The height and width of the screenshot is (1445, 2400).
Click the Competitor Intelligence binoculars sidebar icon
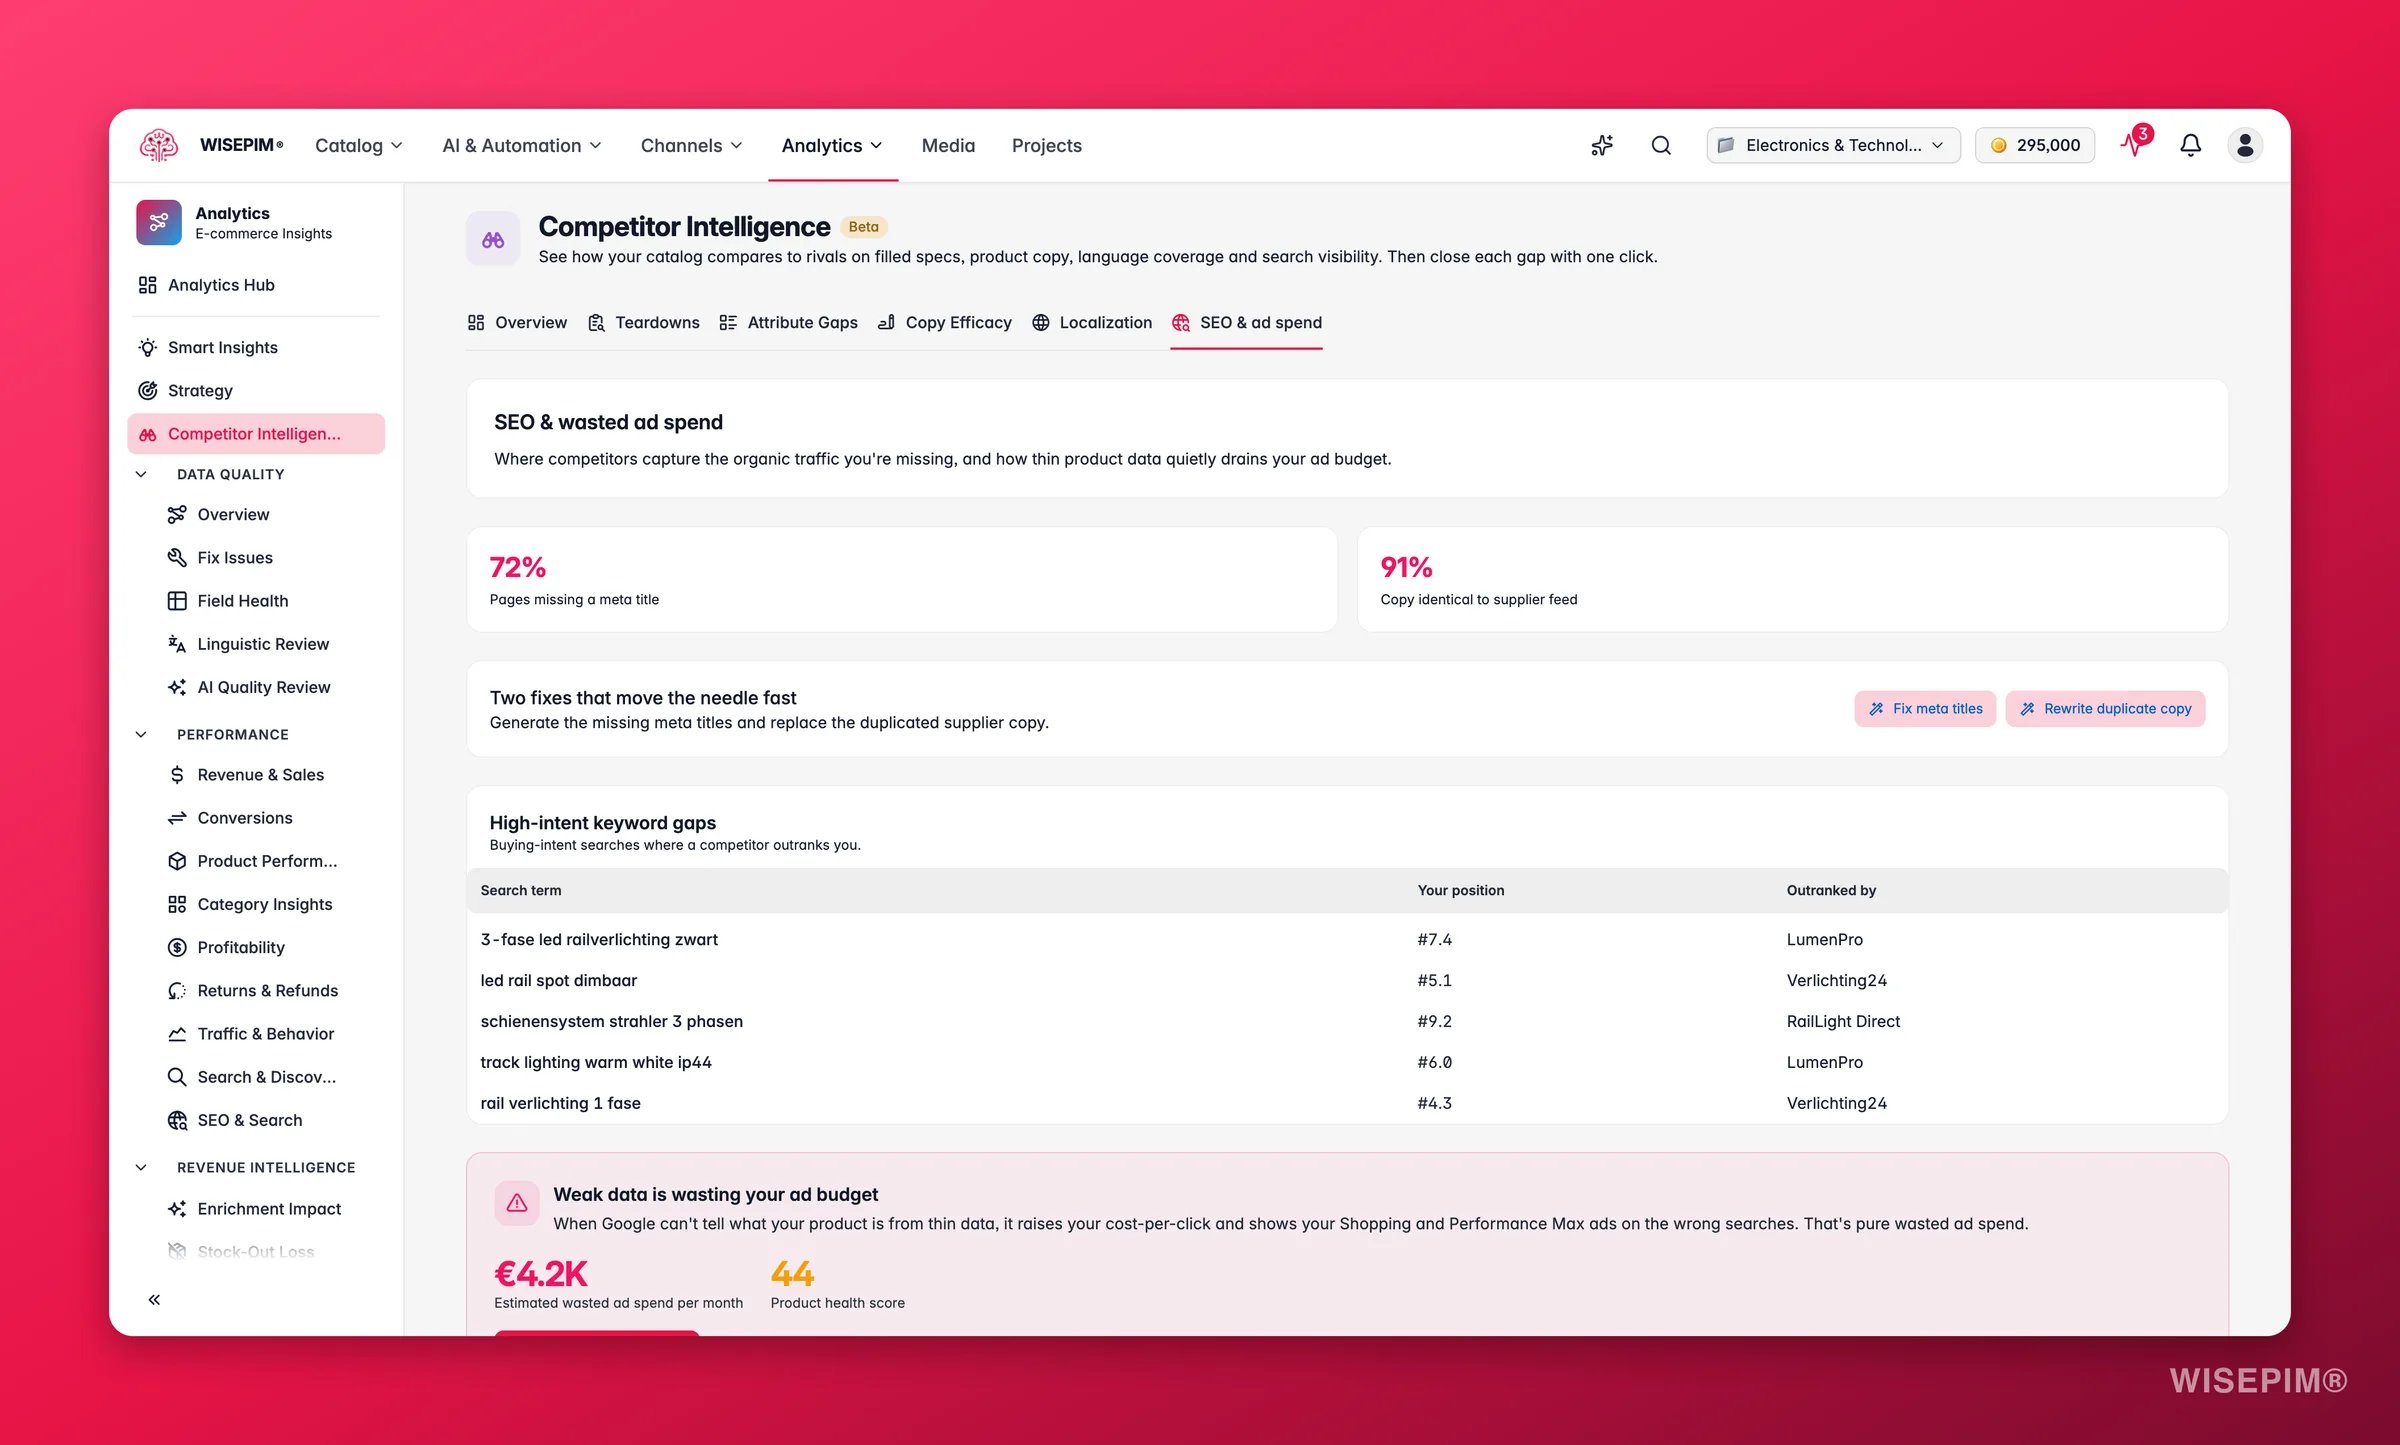[x=148, y=434]
